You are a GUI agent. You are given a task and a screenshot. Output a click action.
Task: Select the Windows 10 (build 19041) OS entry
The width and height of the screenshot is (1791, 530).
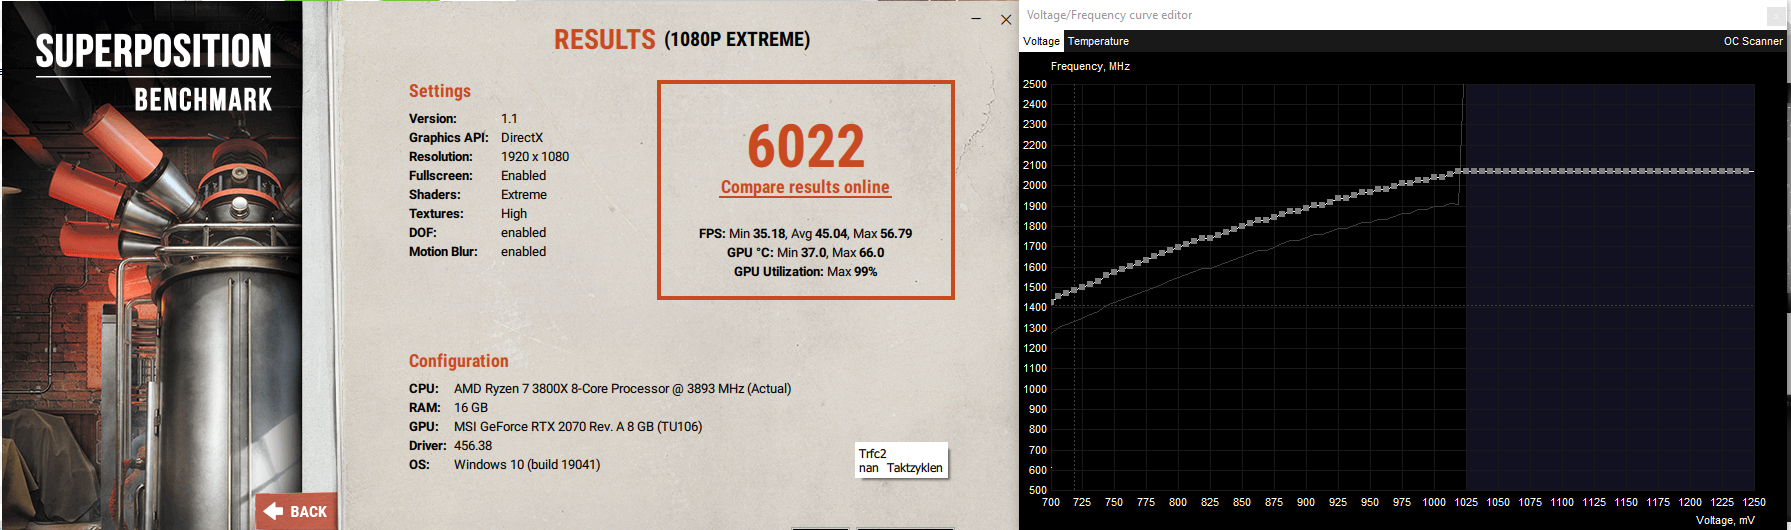527,464
